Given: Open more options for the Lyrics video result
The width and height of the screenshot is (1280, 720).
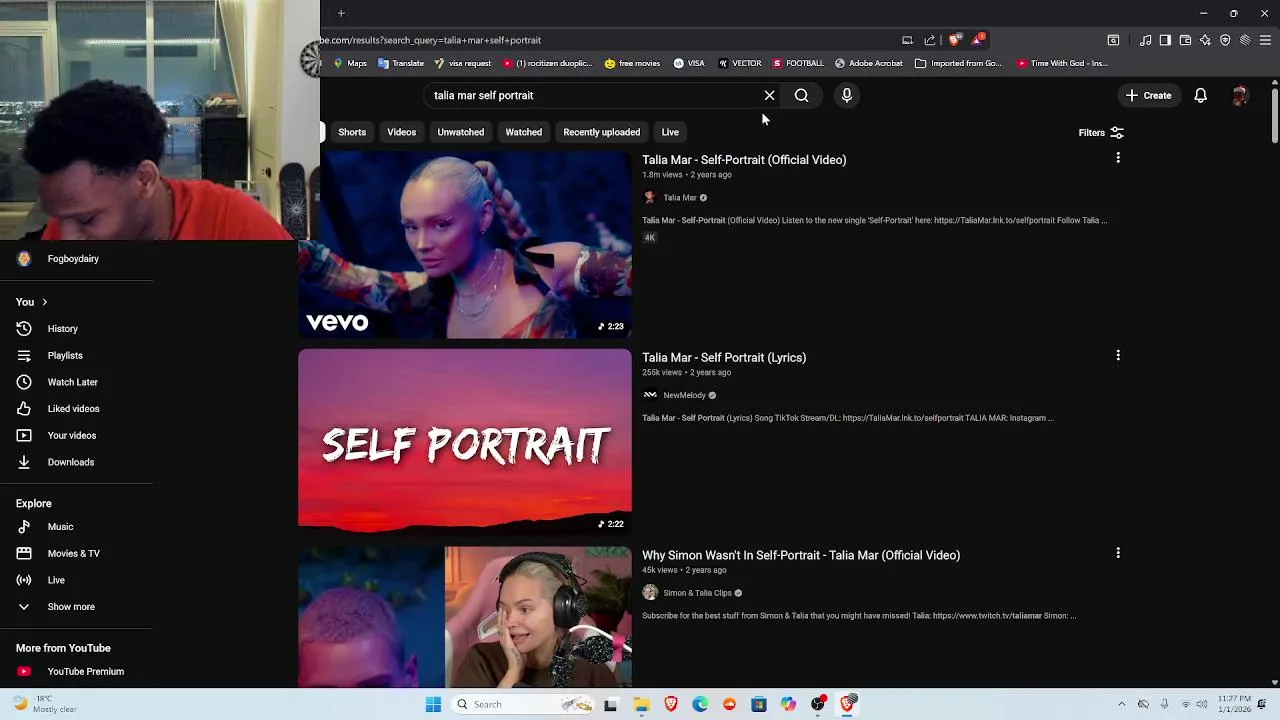Looking at the screenshot, I should coord(1118,355).
